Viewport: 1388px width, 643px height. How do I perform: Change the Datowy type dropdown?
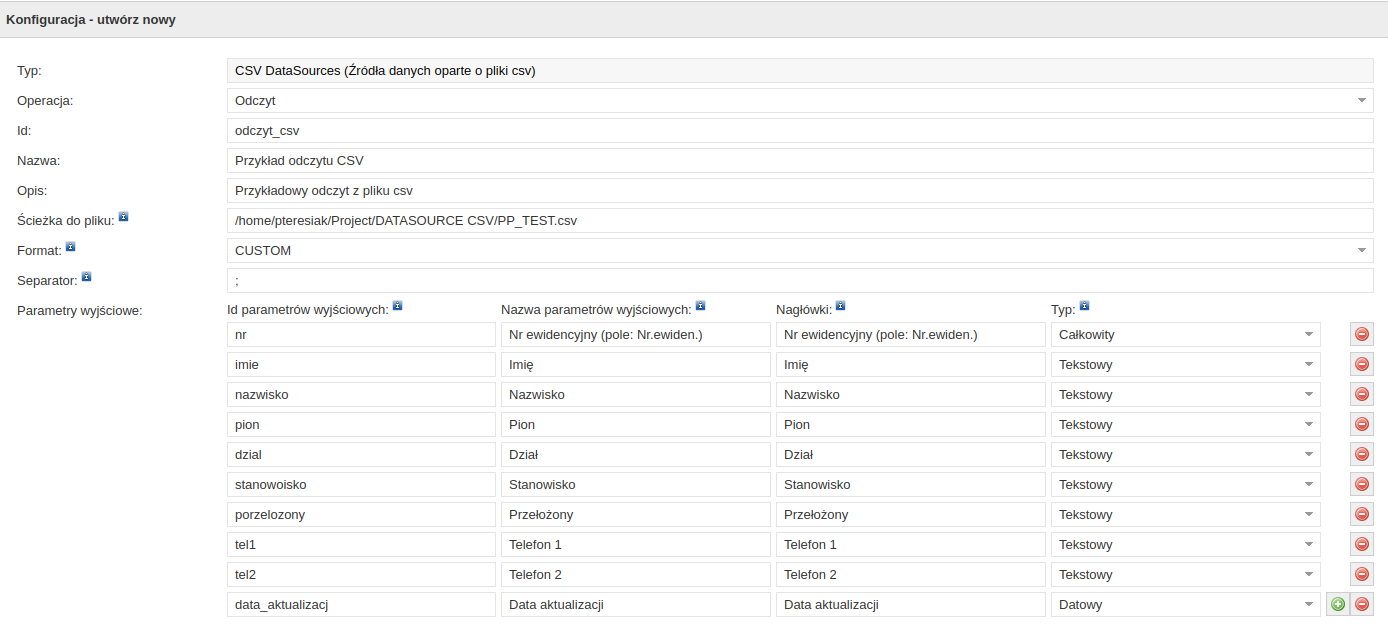coord(1185,605)
